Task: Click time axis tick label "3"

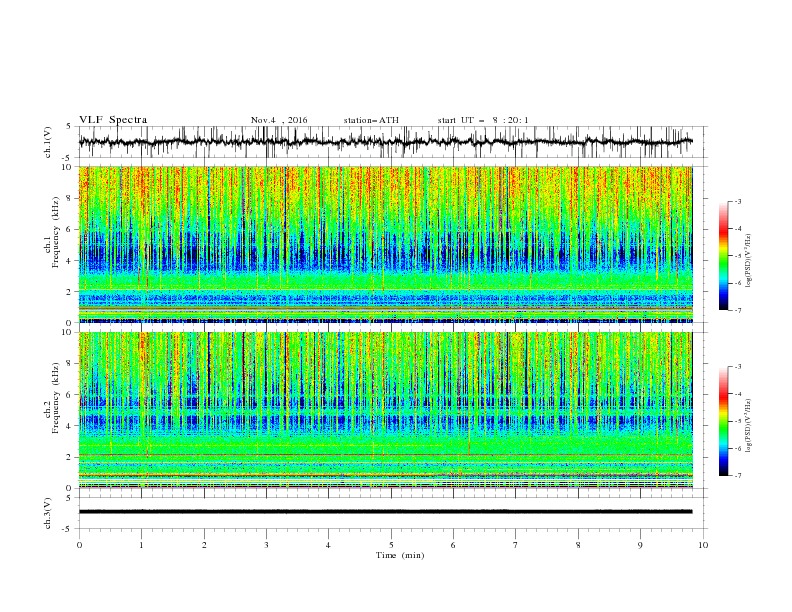Action: point(266,545)
